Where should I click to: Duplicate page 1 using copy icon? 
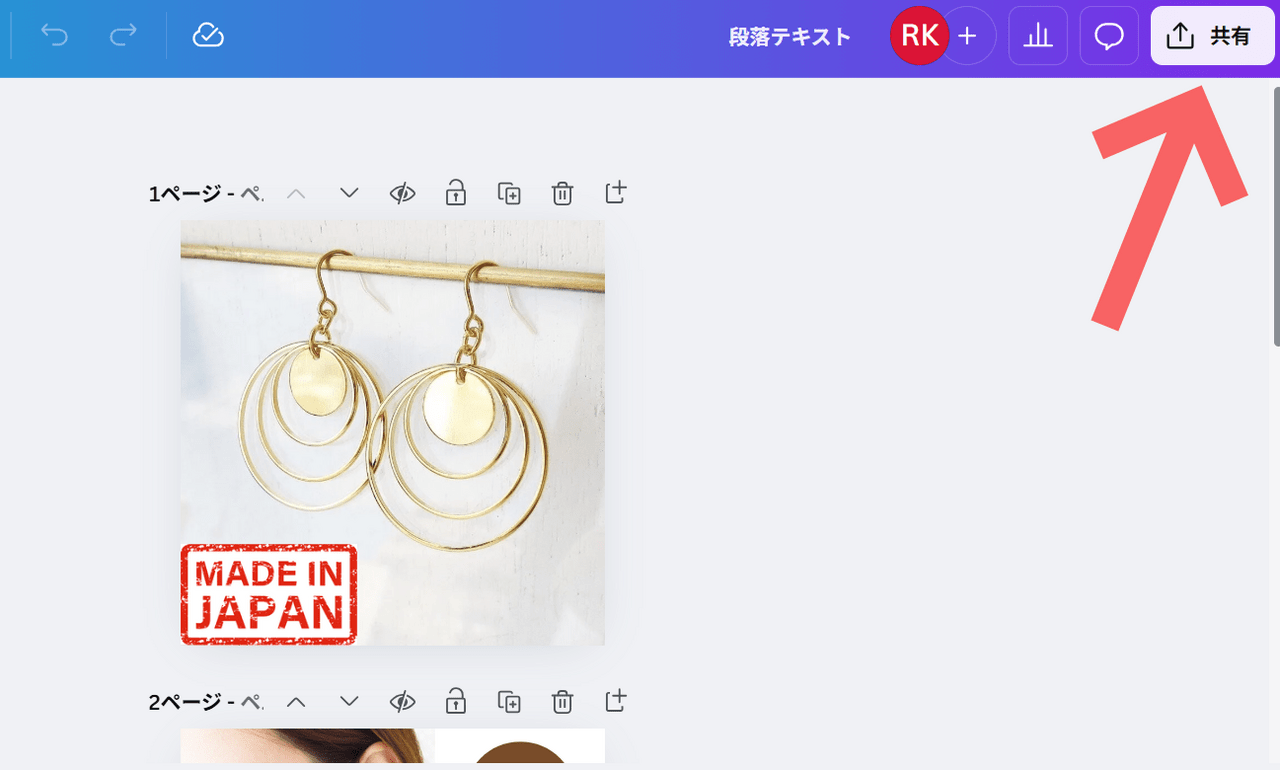coord(509,193)
